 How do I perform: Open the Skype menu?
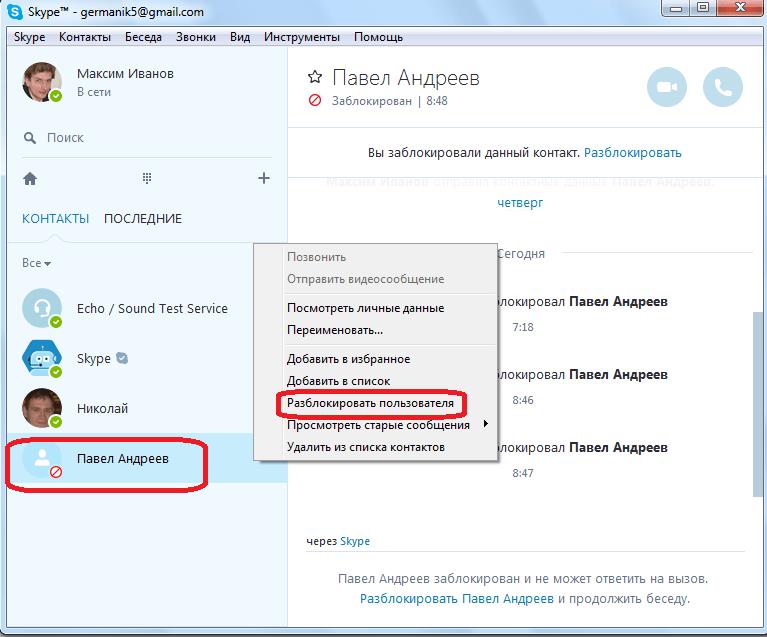(x=29, y=37)
